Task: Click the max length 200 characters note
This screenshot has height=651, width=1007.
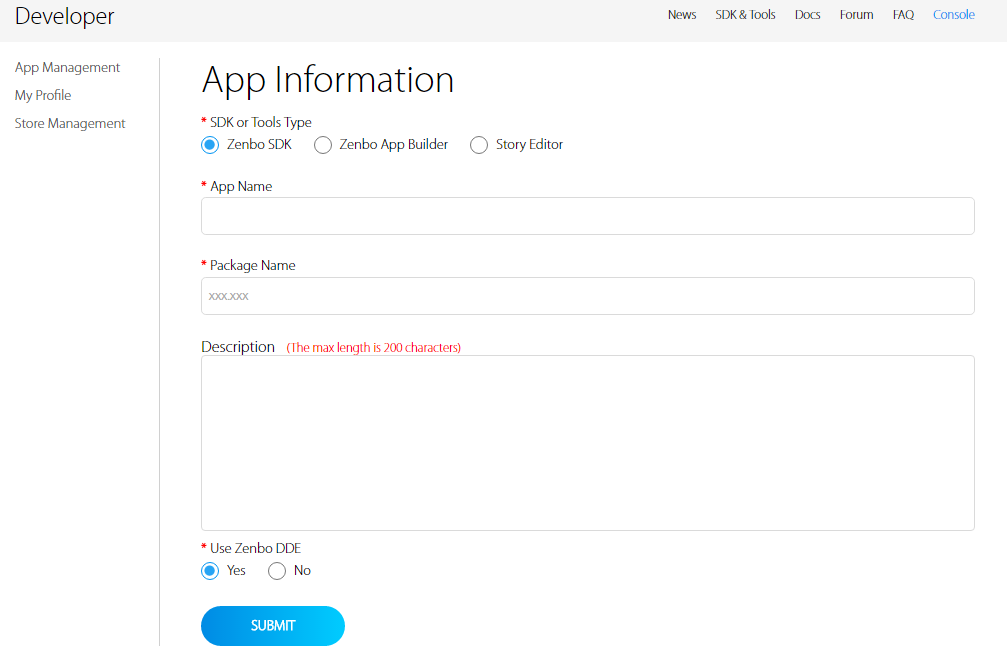Action: coord(374,347)
